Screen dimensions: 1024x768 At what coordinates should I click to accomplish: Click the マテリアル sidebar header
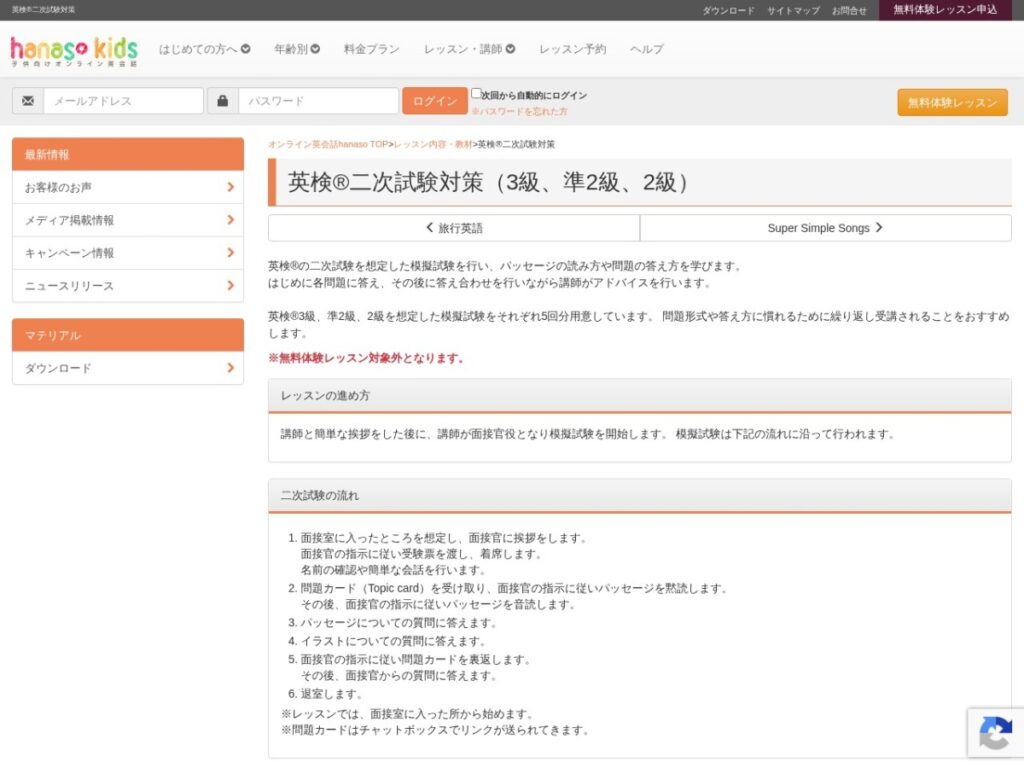[x=128, y=335]
